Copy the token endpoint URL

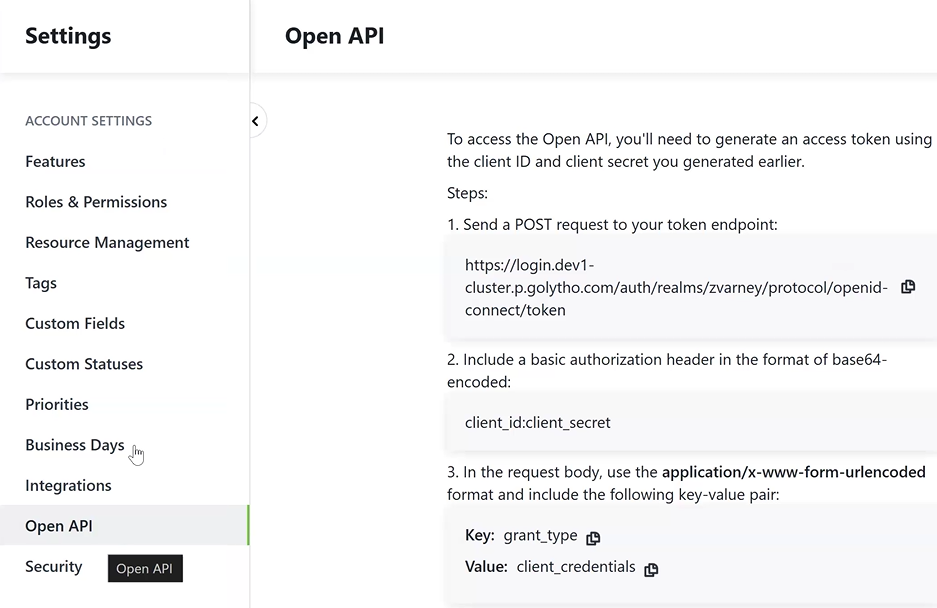click(908, 287)
